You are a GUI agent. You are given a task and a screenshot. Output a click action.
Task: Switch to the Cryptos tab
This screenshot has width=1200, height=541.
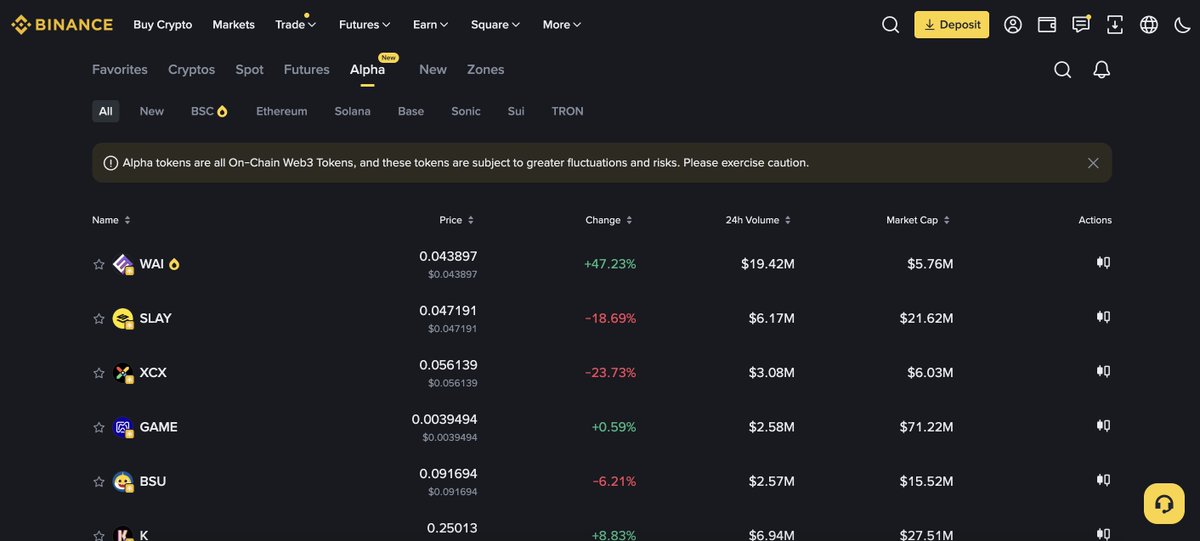192,70
